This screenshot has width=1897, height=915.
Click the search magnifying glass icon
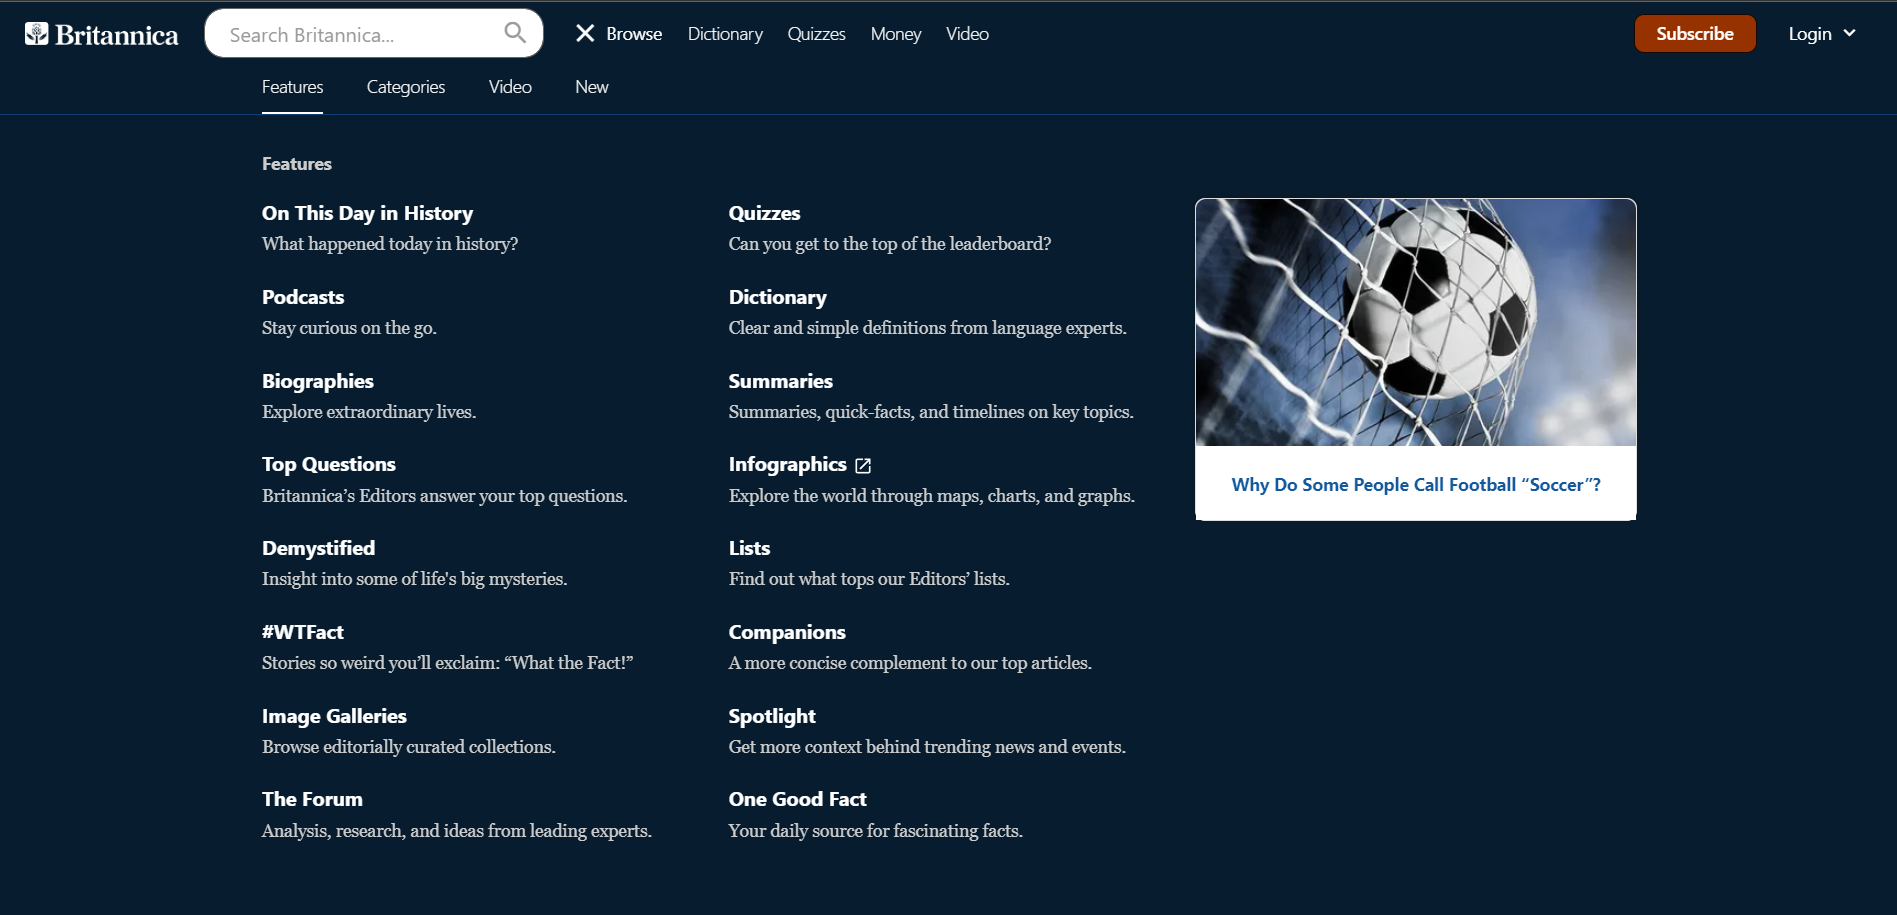point(515,33)
